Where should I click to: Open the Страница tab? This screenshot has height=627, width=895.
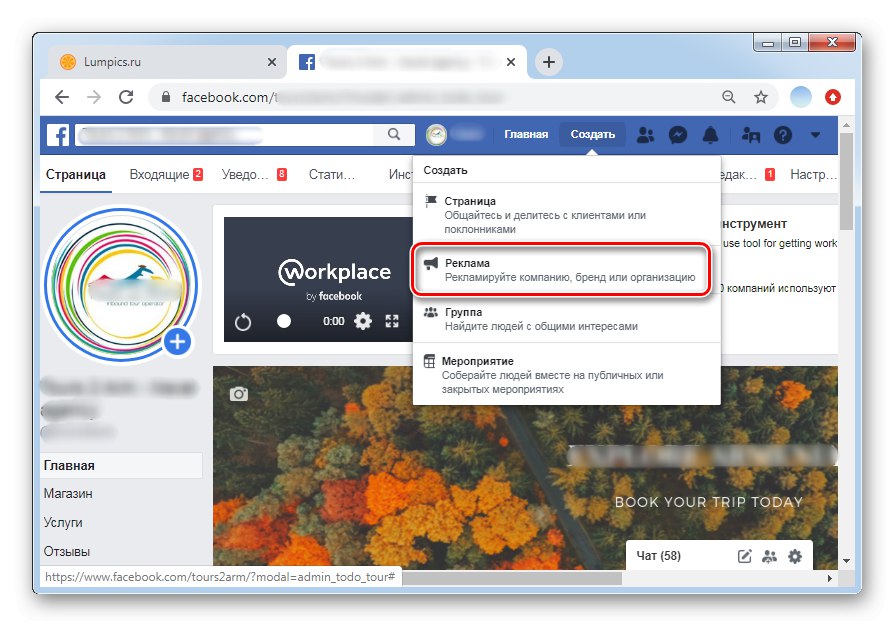(76, 174)
